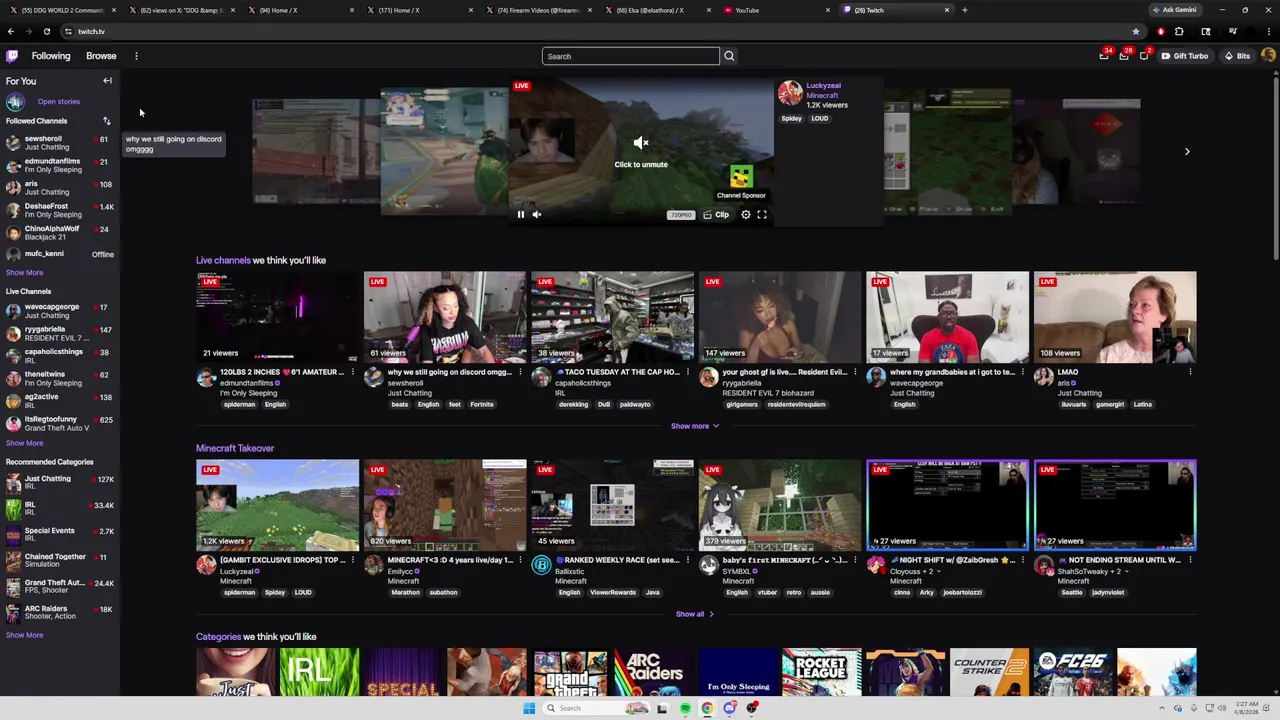The image size is (1280, 720).
Task: Go to the Browse tab
Action: 101,56
